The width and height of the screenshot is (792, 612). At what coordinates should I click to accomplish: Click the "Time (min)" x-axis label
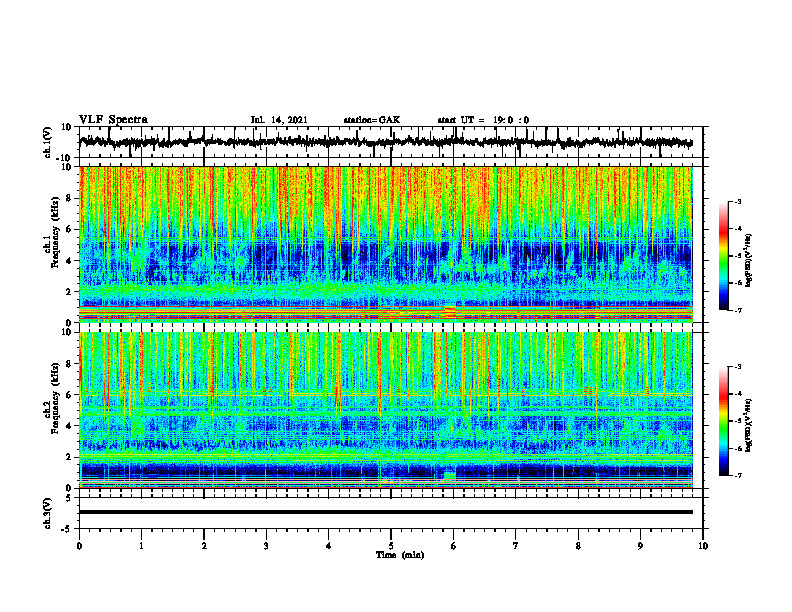400,555
